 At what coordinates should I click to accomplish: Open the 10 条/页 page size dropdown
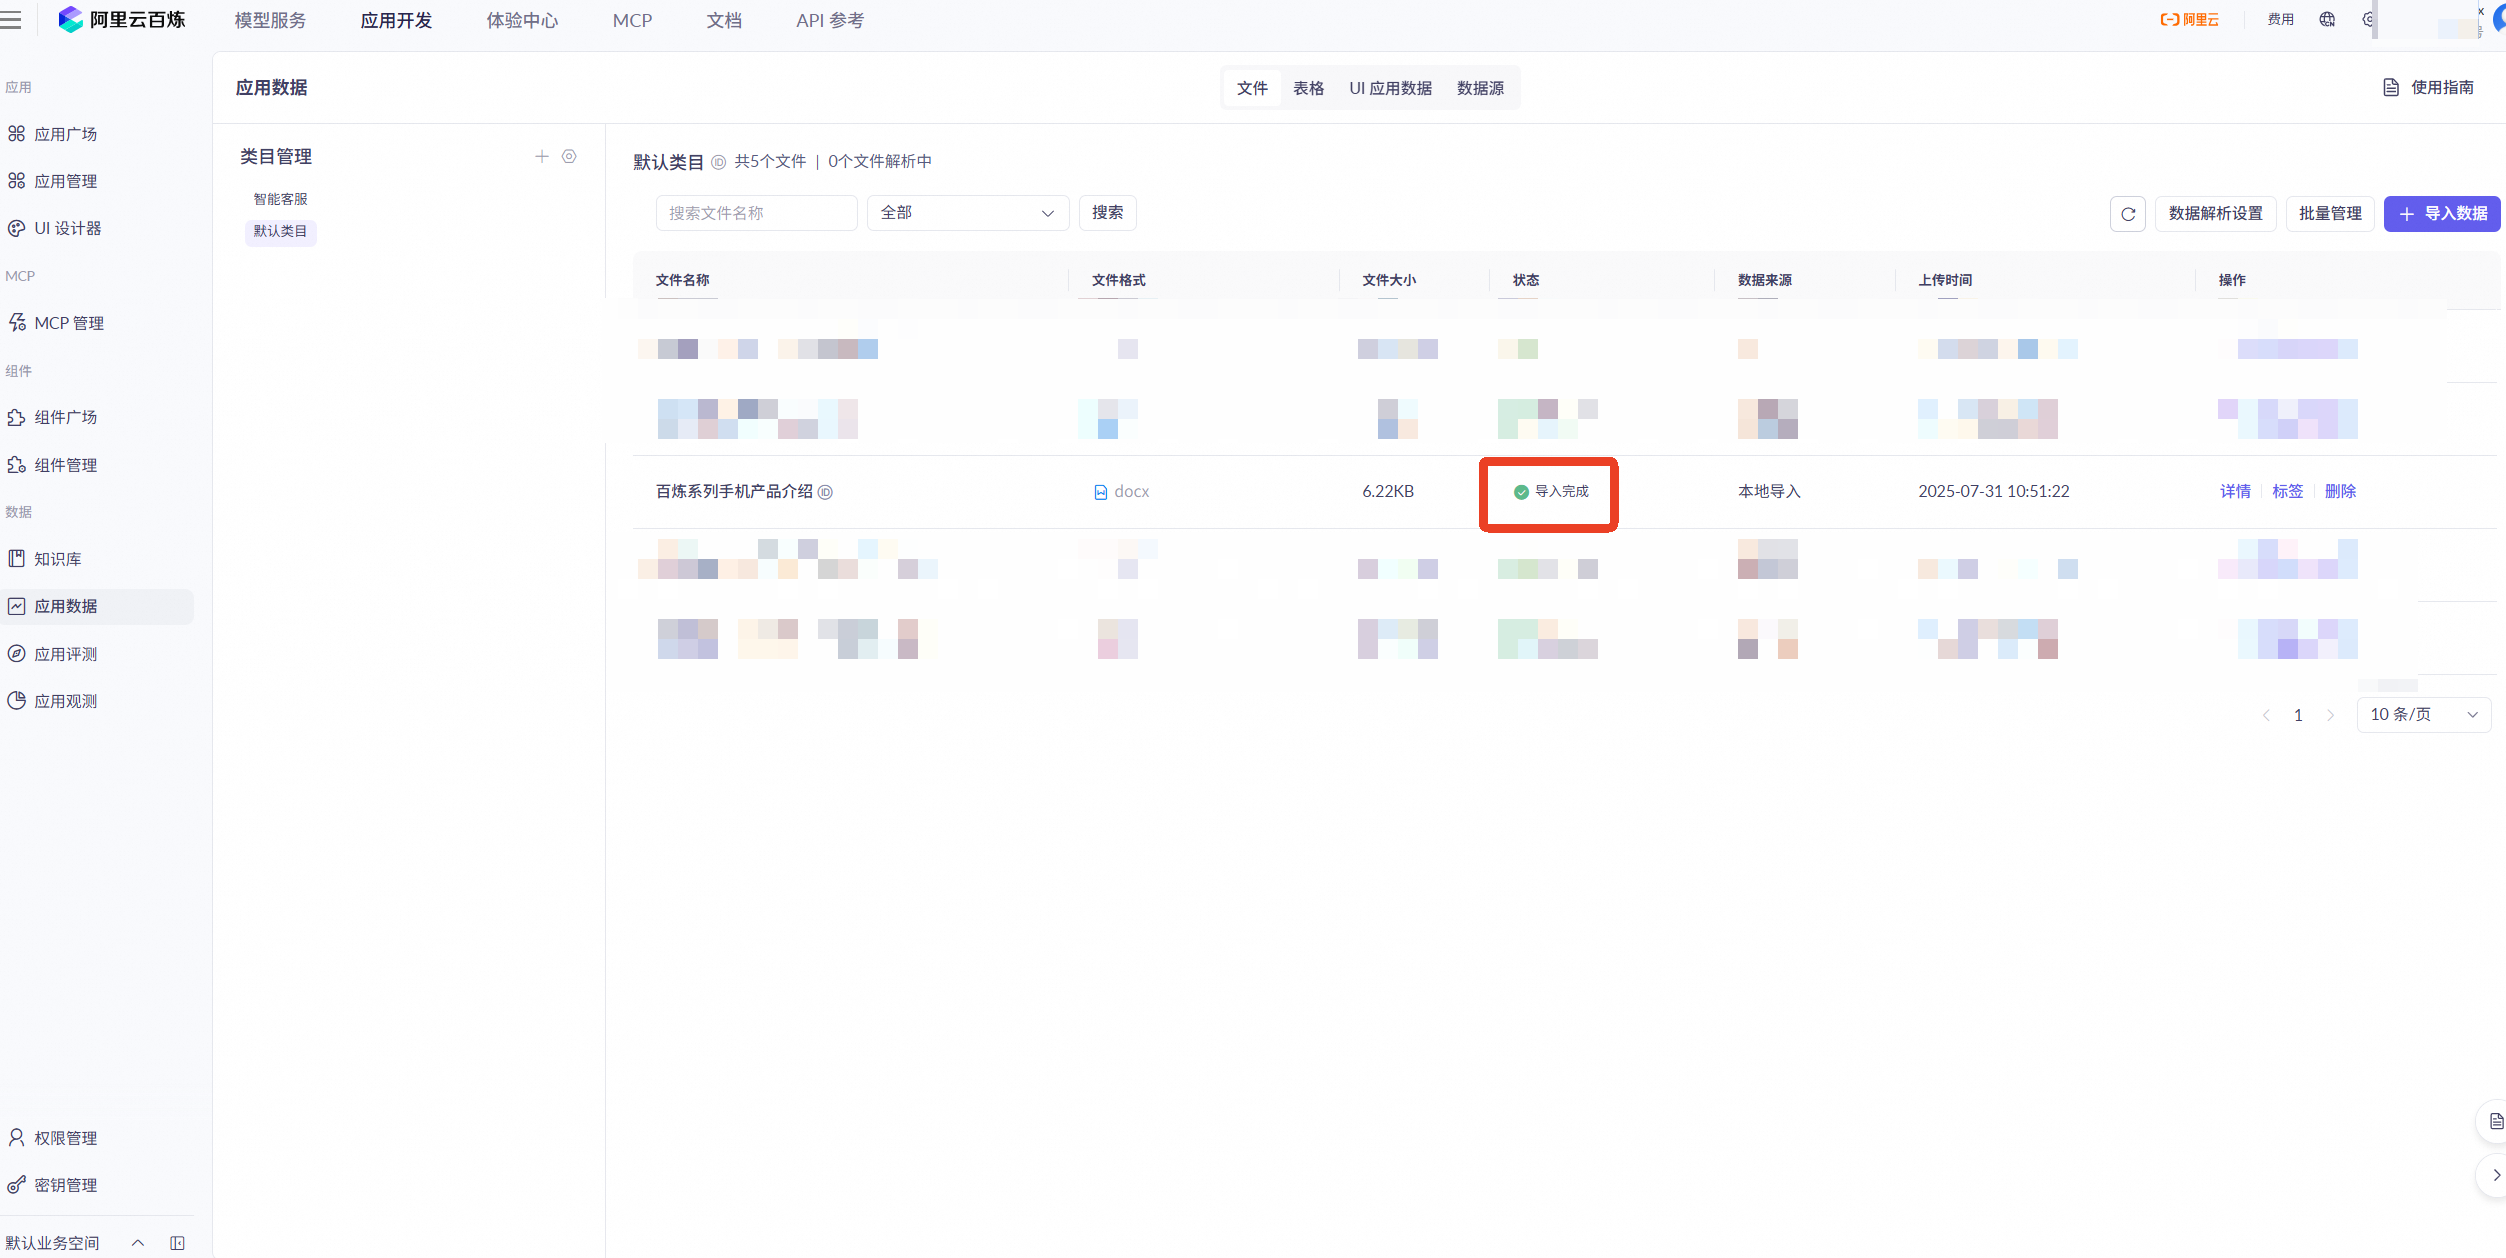coord(2423,715)
